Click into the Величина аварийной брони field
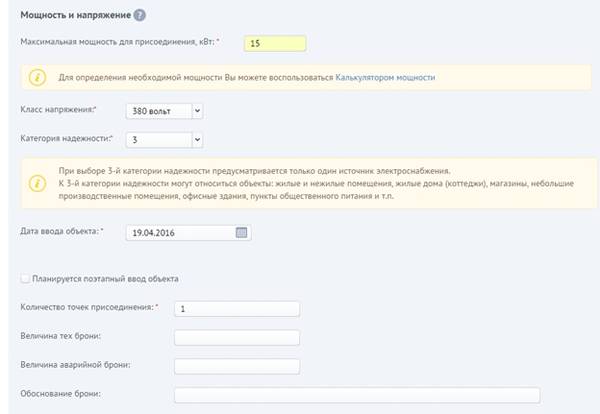The image size is (600, 414). pyautogui.click(x=237, y=366)
